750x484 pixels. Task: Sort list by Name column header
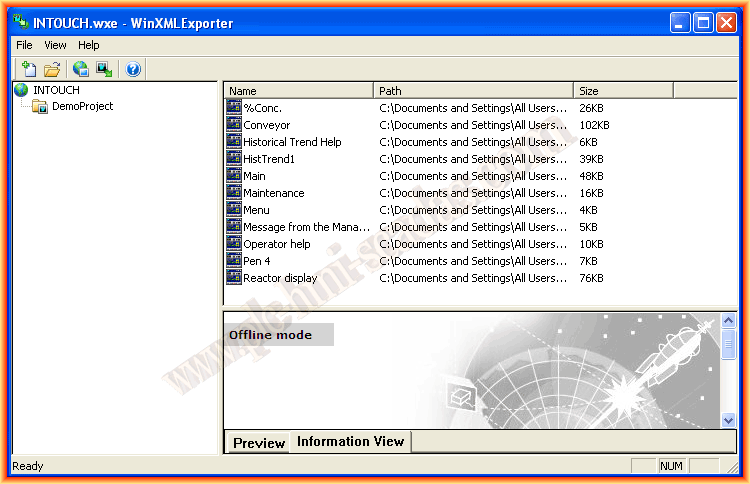tap(298, 91)
